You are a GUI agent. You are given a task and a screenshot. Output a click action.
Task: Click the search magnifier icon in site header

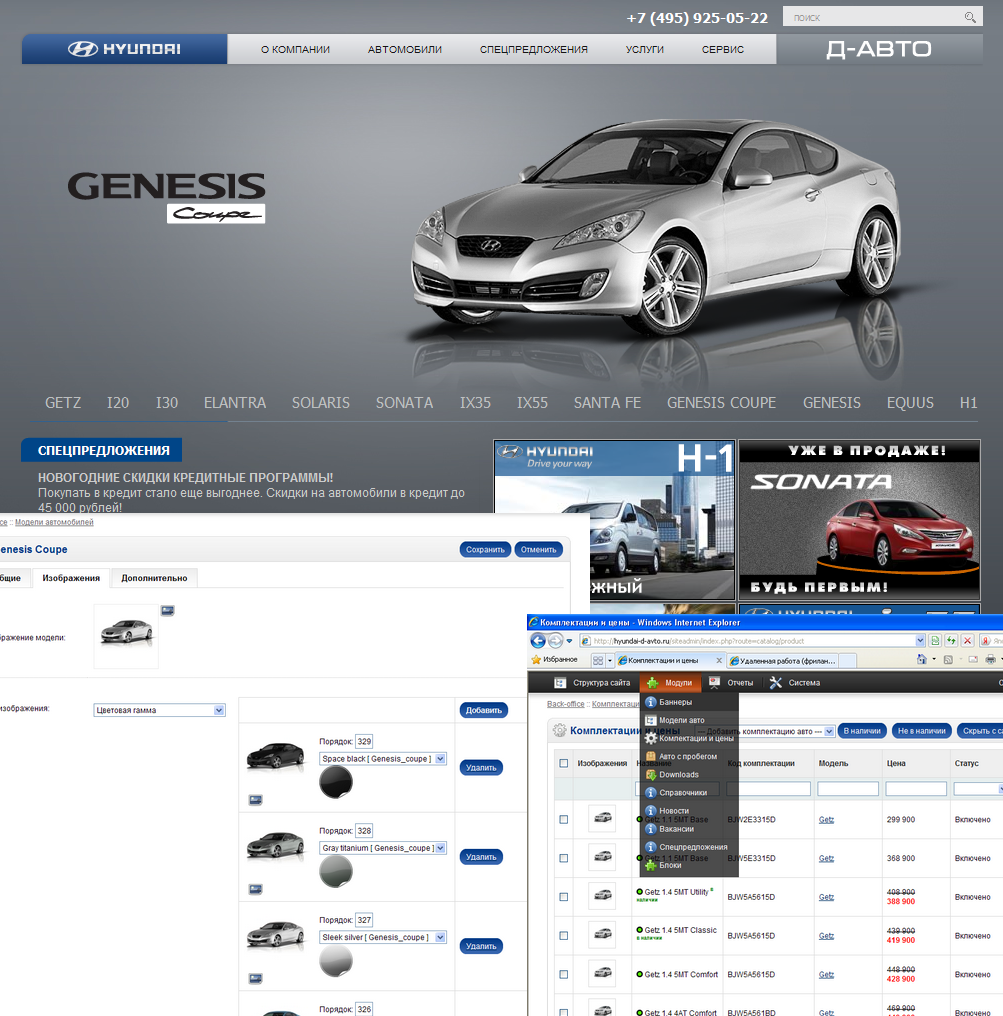969,17
